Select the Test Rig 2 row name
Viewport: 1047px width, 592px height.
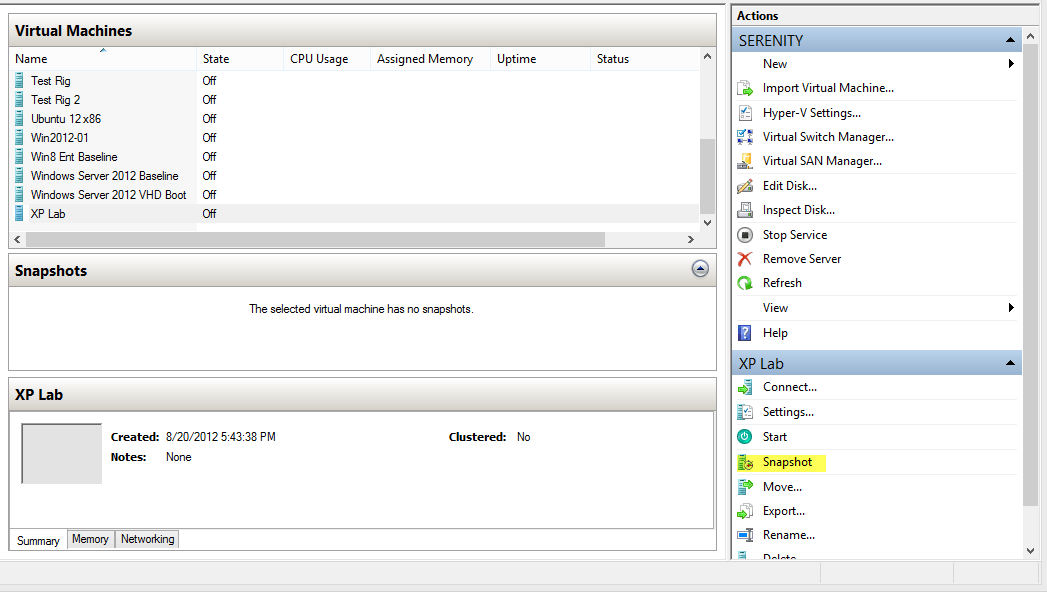(x=55, y=99)
